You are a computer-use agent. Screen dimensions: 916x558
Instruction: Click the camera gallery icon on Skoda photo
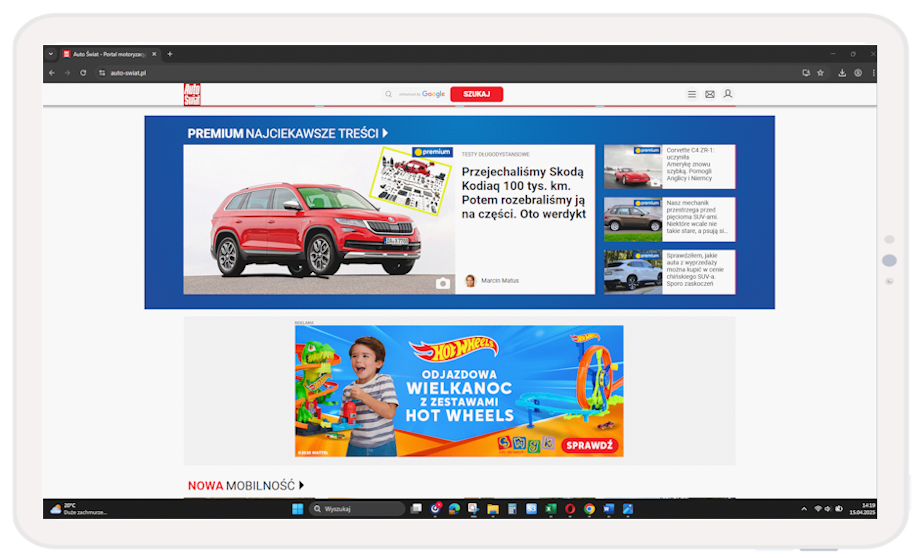tap(443, 283)
